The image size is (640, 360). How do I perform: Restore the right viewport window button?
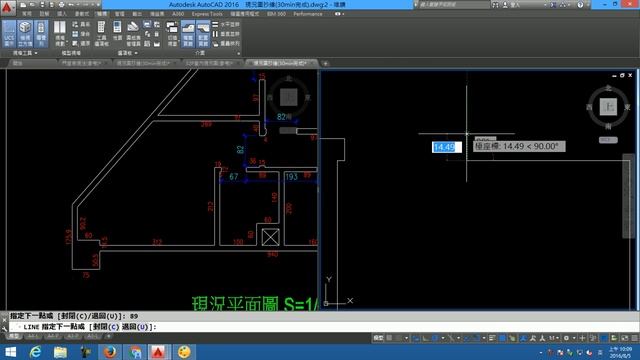622,76
